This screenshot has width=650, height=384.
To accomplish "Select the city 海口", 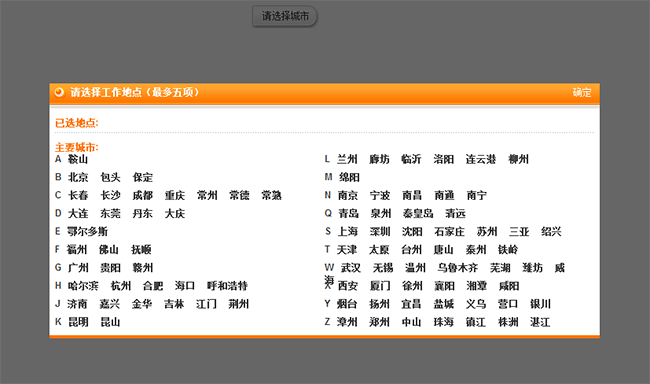I will 185,286.
